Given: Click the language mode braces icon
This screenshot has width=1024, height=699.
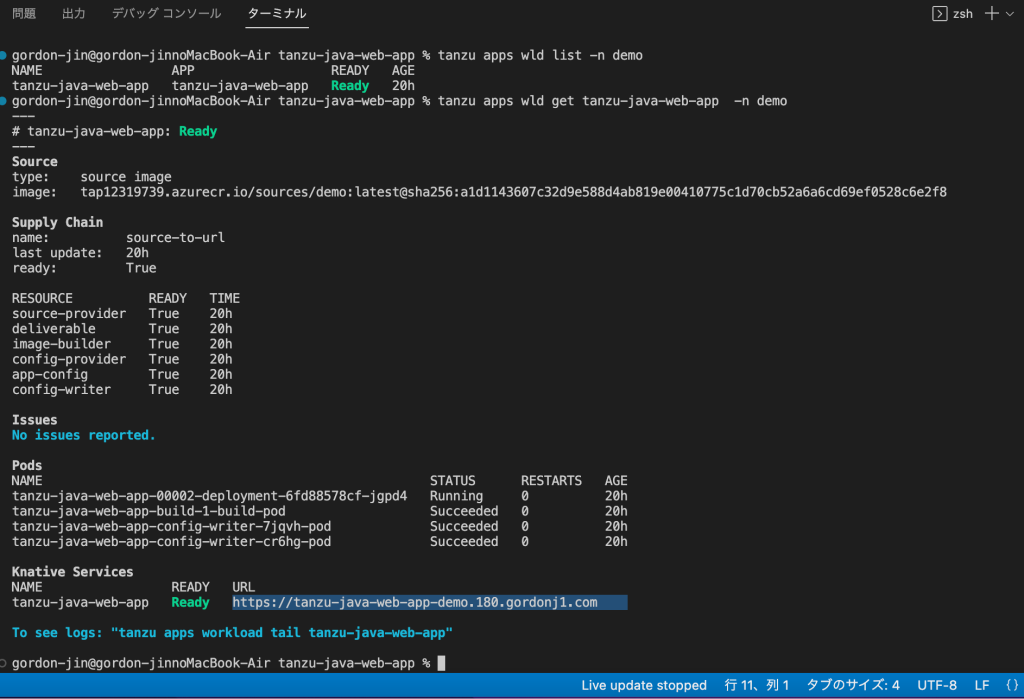Looking at the screenshot, I should point(1011,685).
